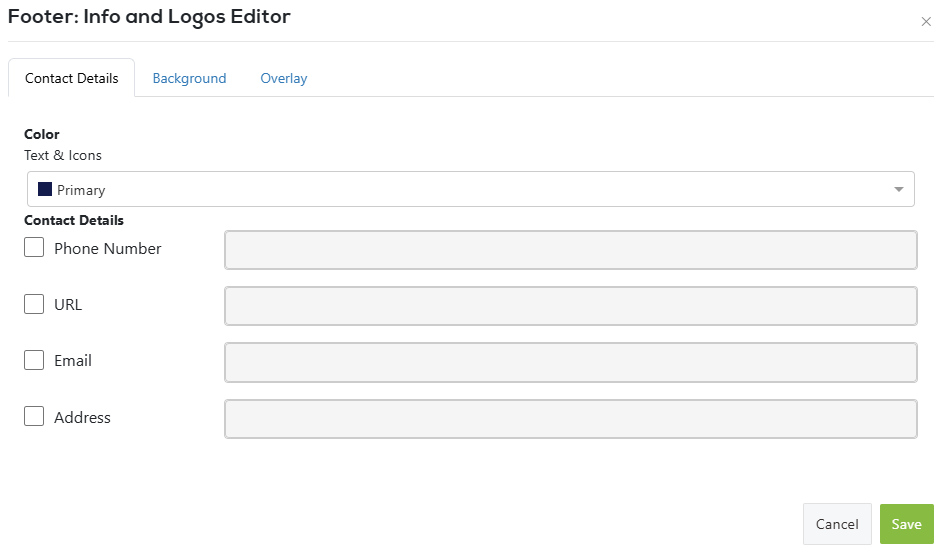
Task: Close the Footer editor dialog
Action: (x=925, y=22)
